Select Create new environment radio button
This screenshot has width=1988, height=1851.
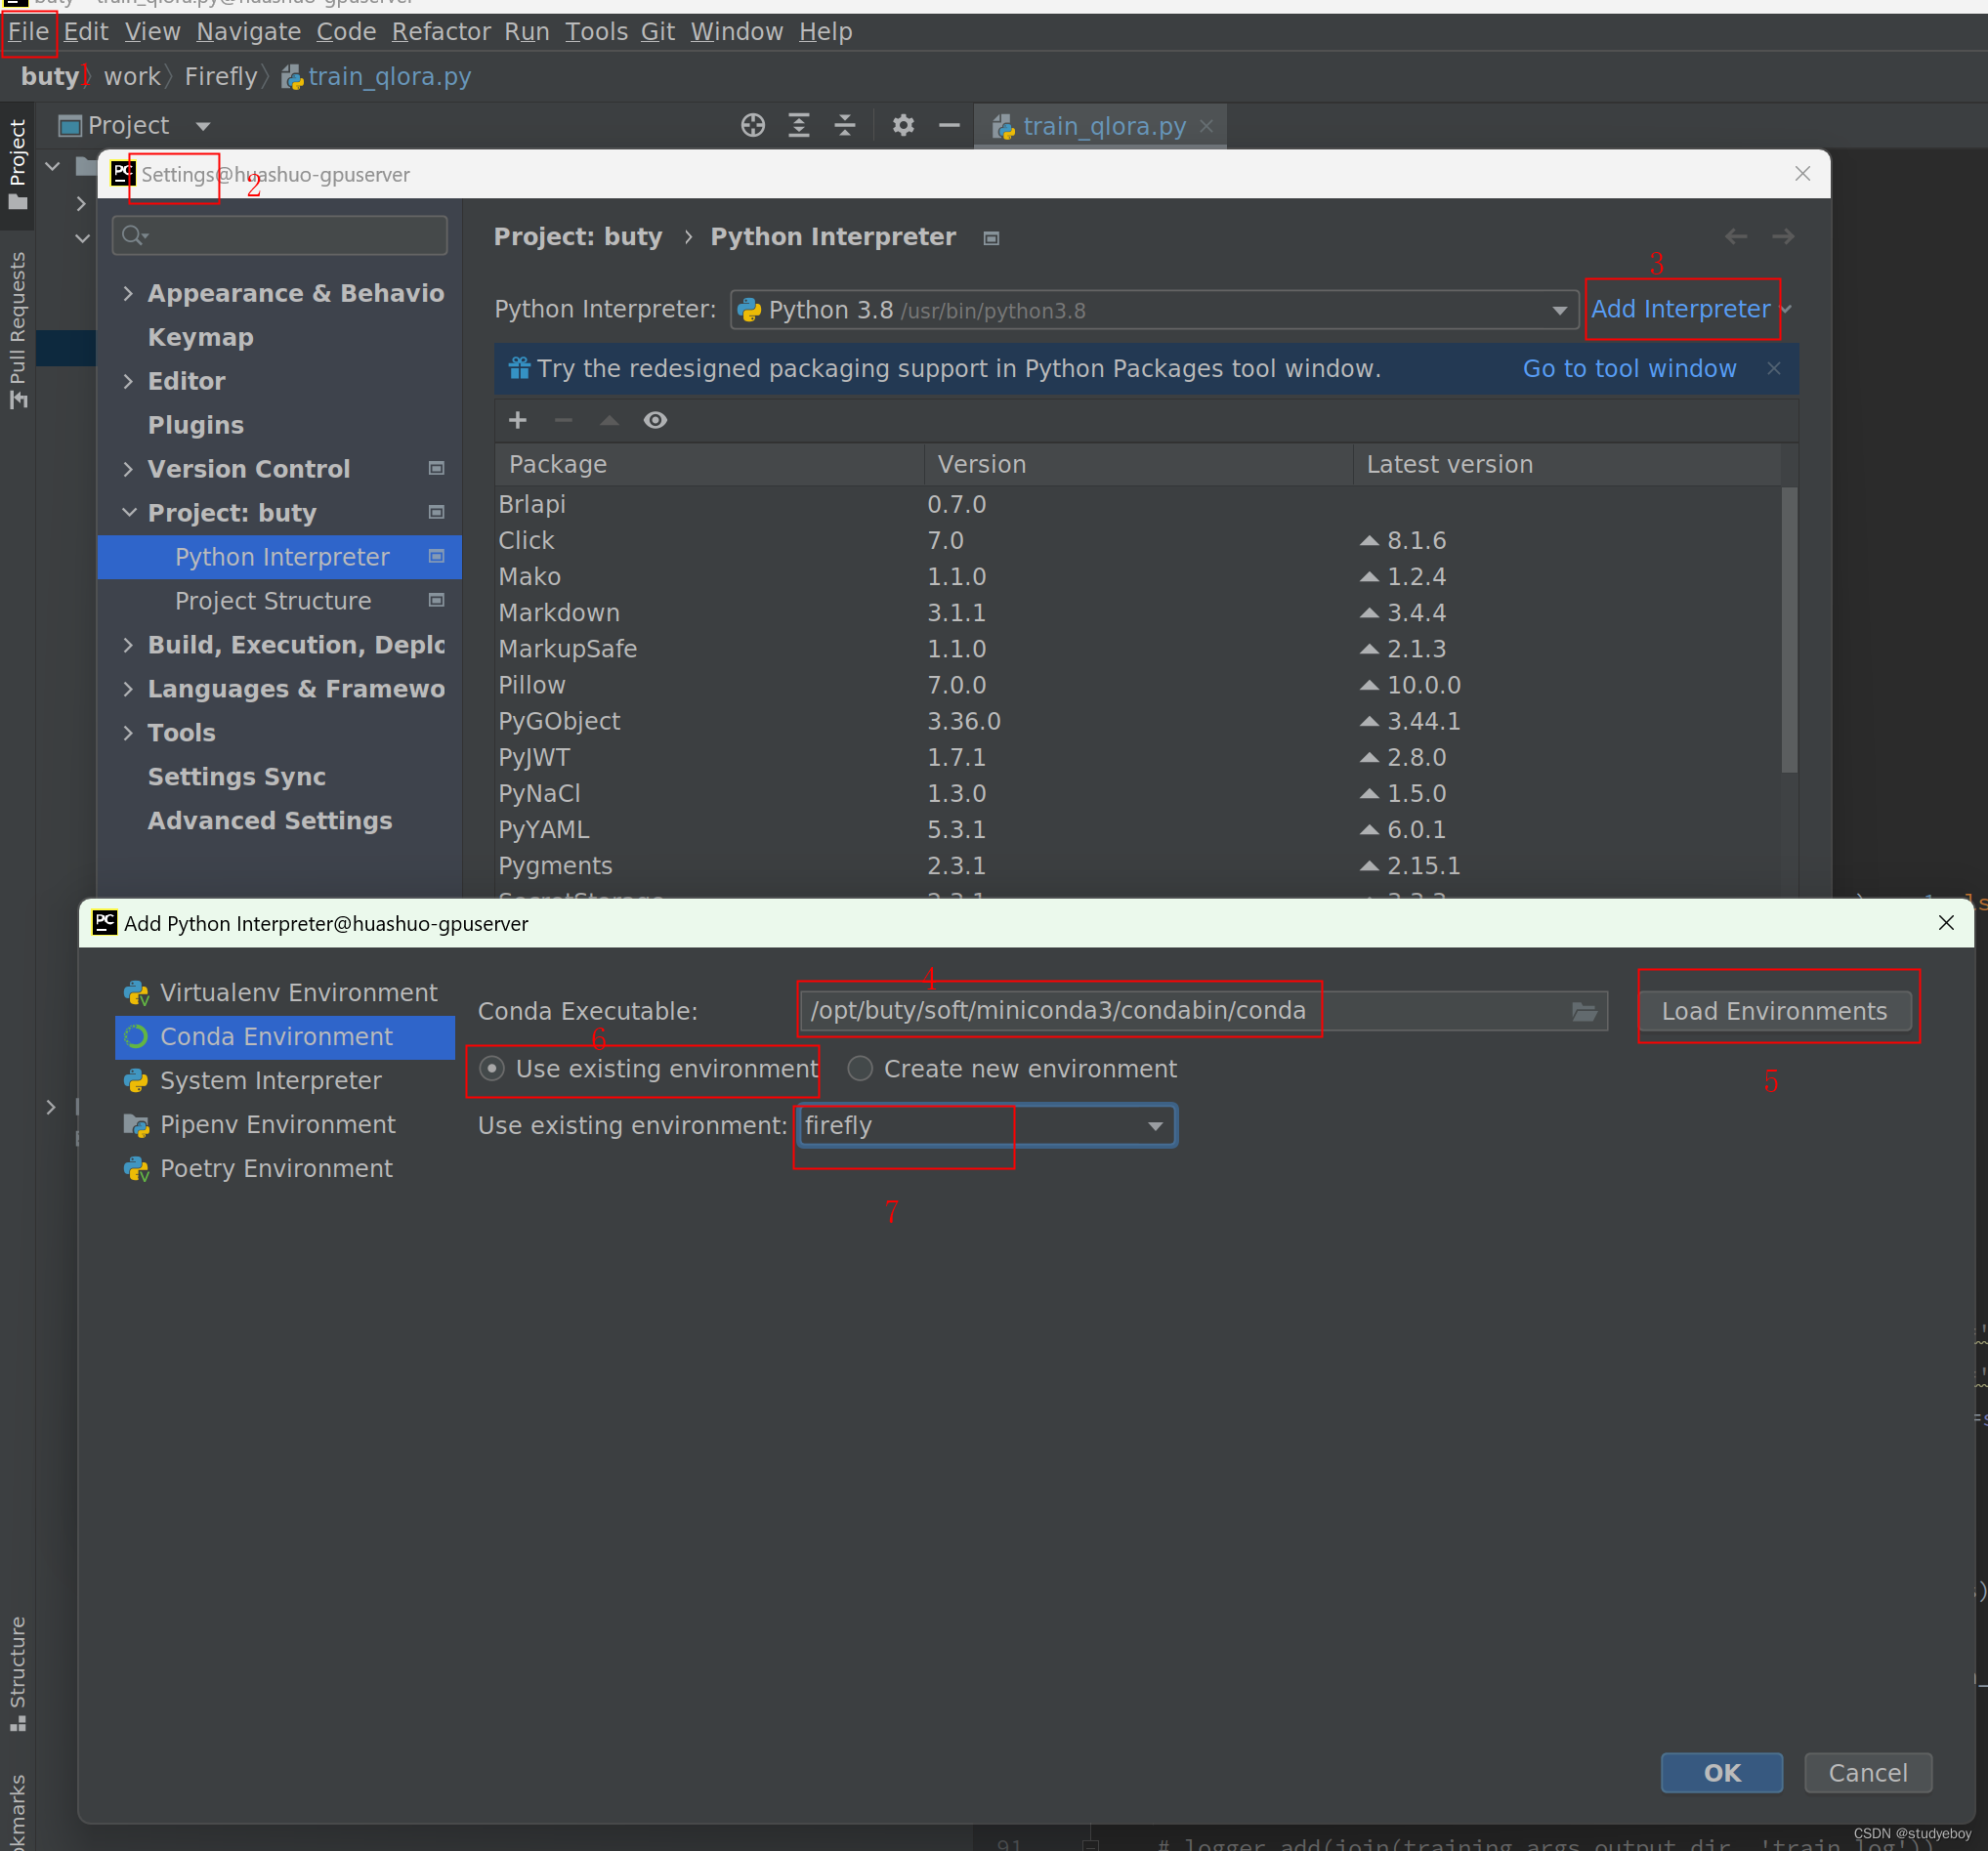point(860,1068)
